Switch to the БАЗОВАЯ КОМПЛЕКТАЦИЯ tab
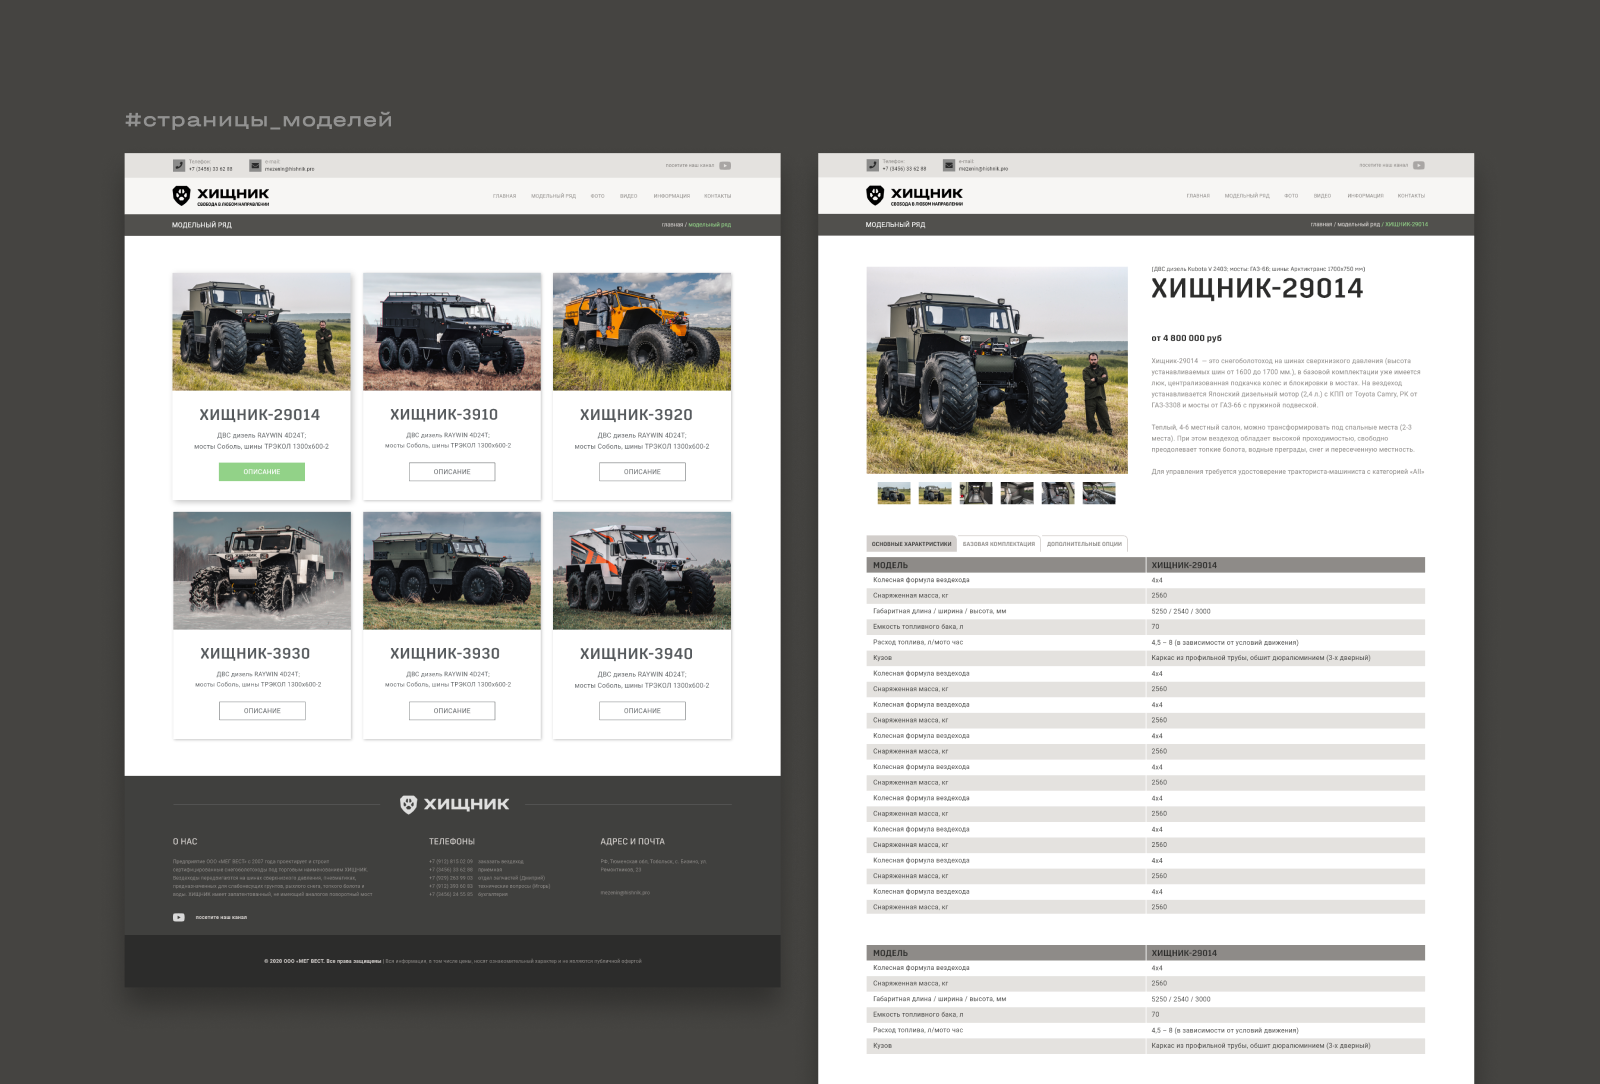The height and width of the screenshot is (1084, 1600). tap(998, 544)
